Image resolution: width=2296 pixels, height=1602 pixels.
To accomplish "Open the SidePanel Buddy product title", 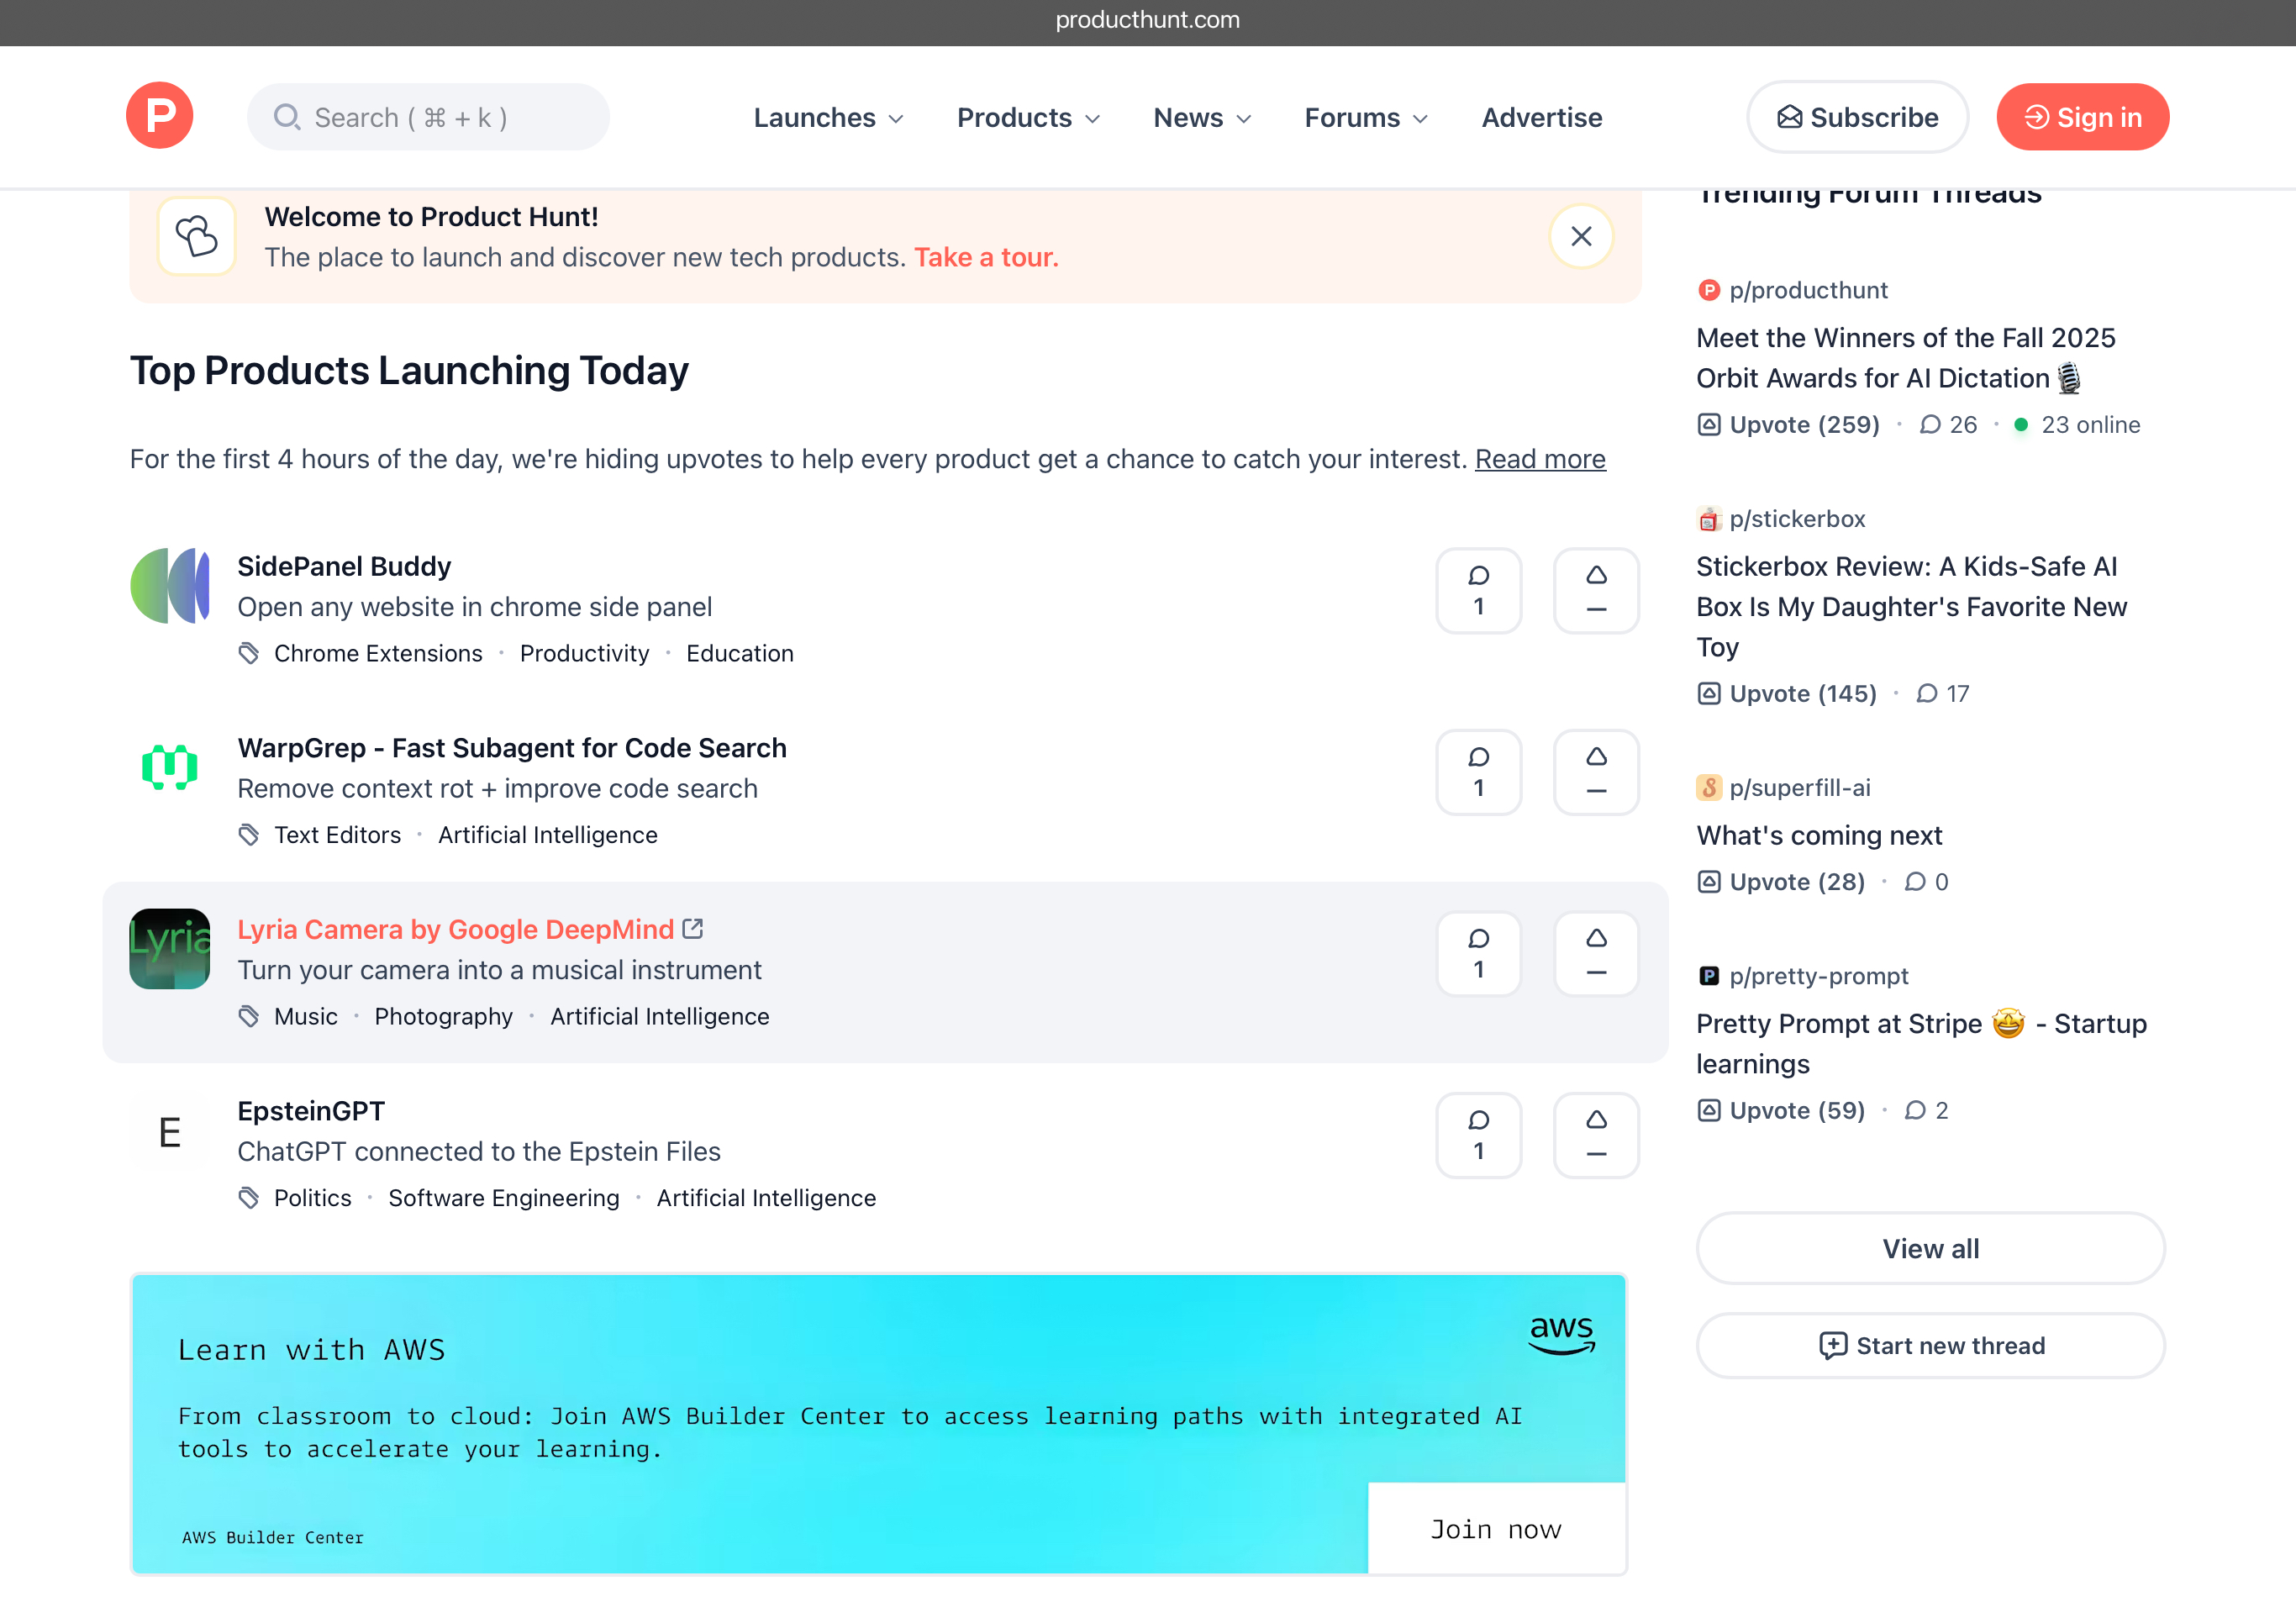I will pyautogui.click(x=344, y=566).
